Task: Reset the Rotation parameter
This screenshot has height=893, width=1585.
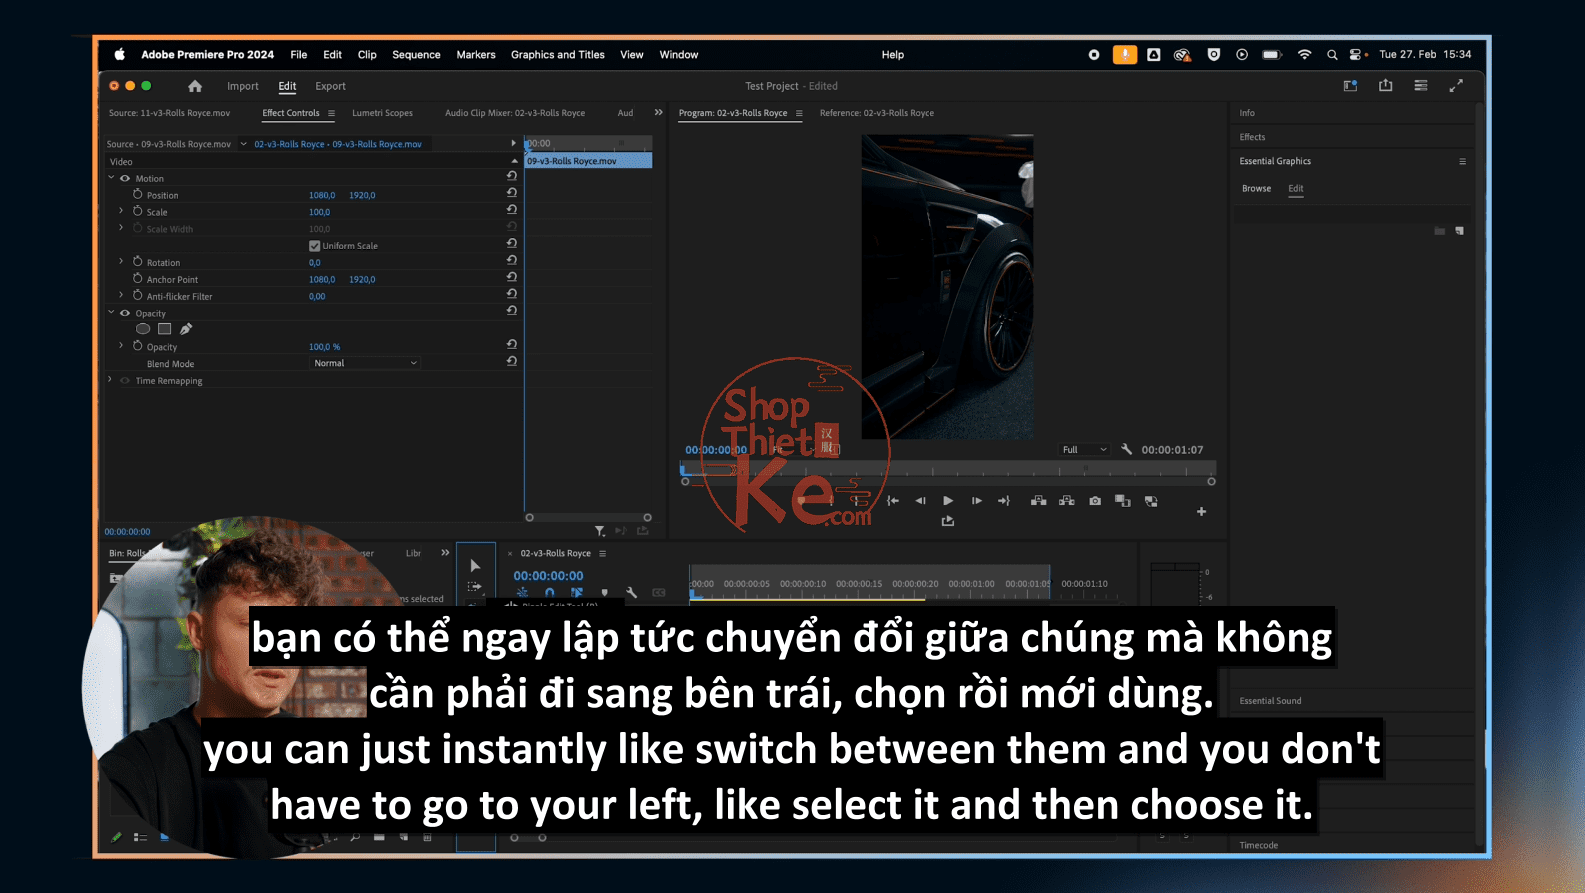Action: point(512,260)
